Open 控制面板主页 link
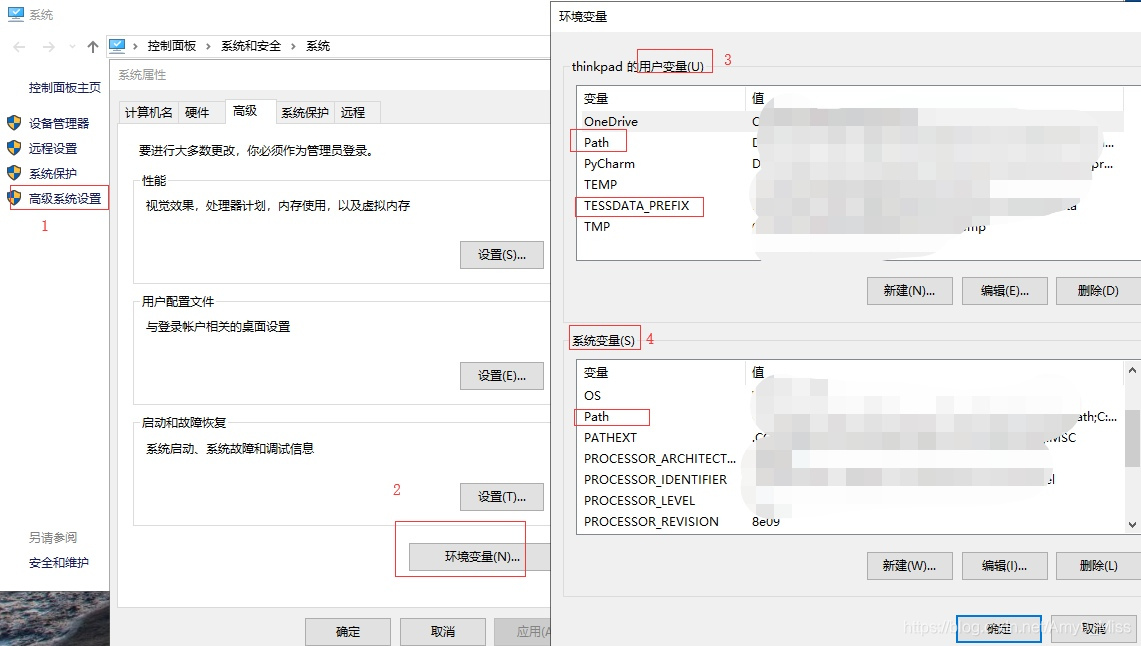 tap(65, 87)
